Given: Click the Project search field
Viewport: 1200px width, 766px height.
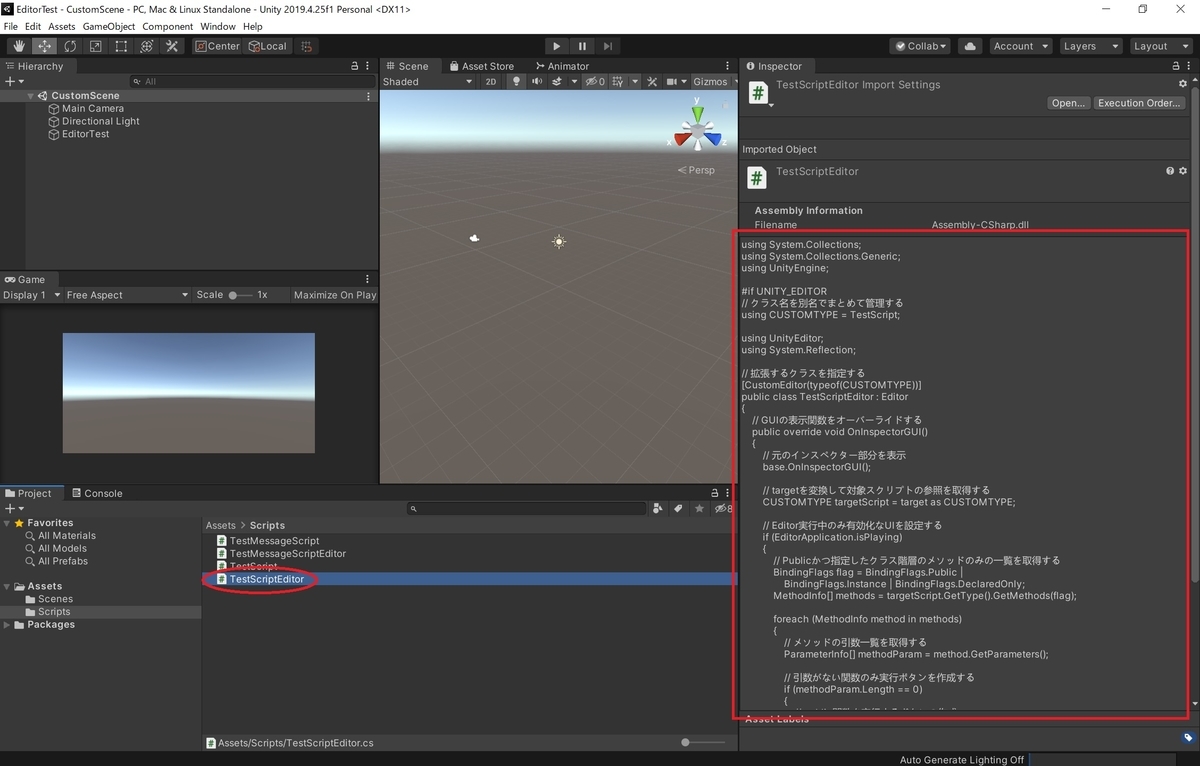Looking at the screenshot, I should (x=525, y=509).
